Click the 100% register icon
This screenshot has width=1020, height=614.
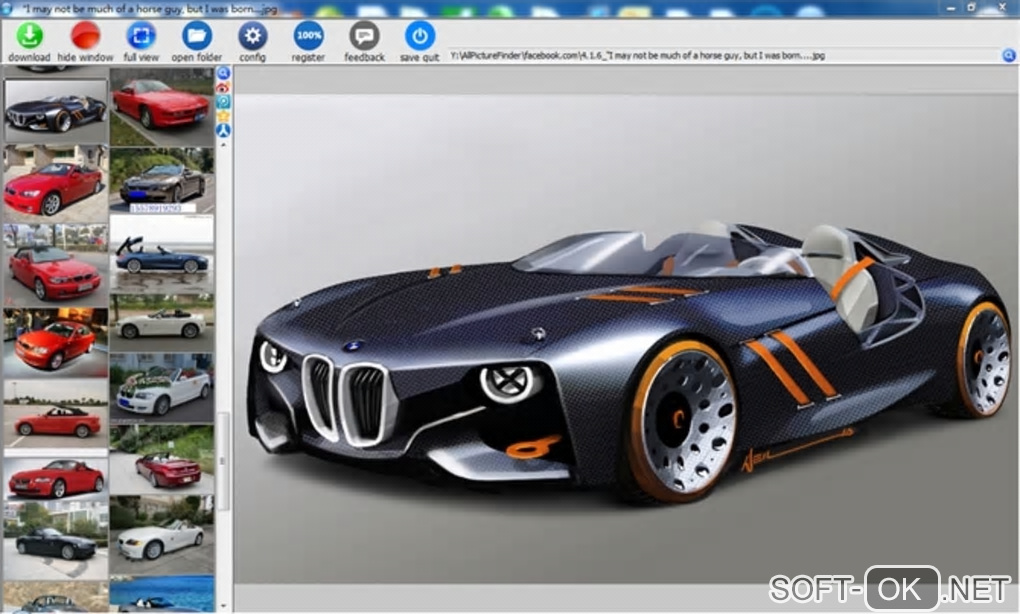[x=308, y=37]
